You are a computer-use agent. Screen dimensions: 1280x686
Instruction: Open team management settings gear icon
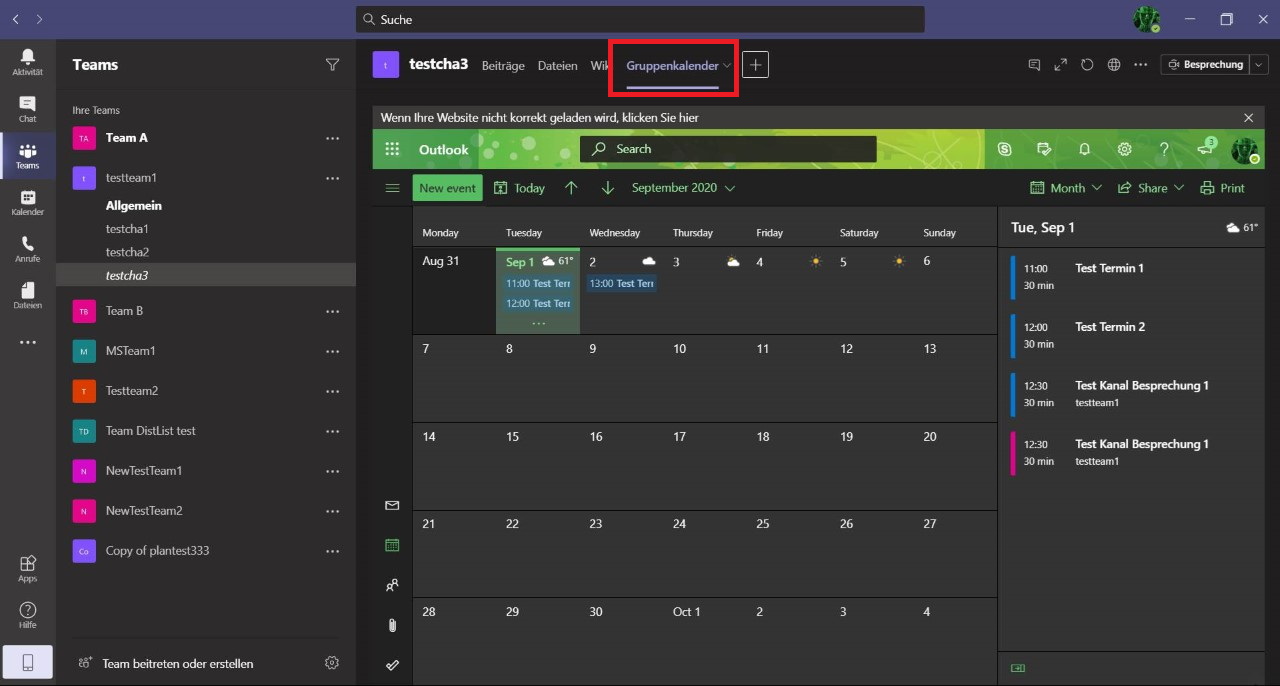click(332, 663)
